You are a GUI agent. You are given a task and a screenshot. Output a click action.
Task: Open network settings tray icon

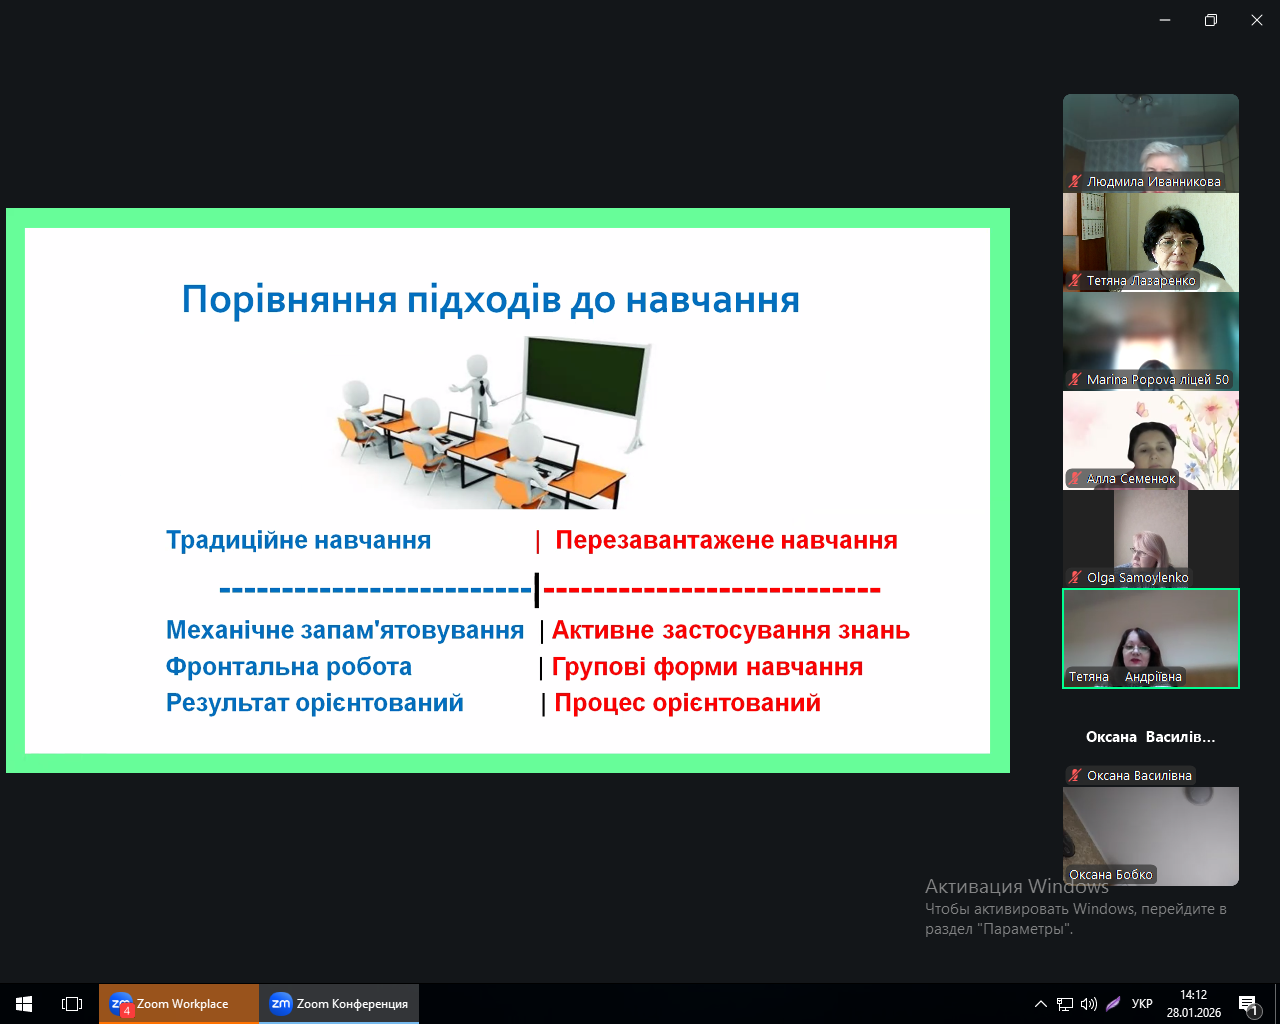(1065, 1003)
